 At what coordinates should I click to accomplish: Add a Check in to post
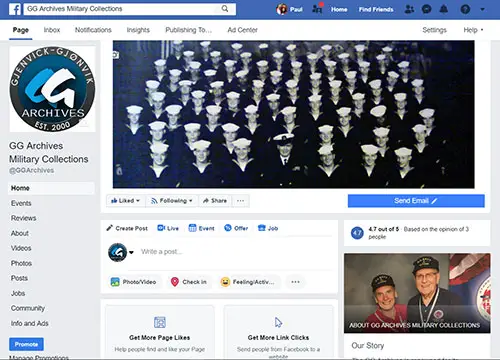click(189, 282)
